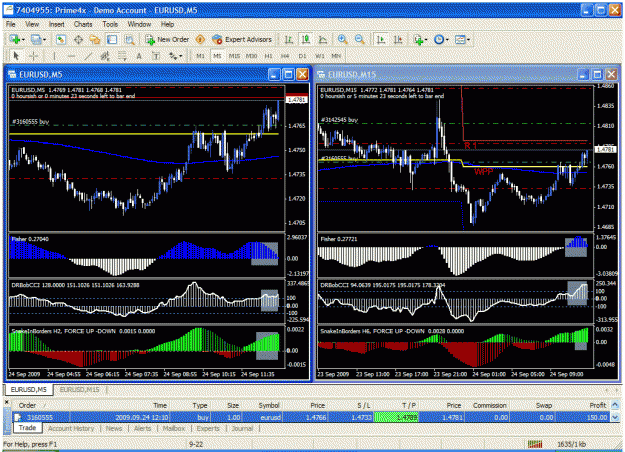
Task: Select the text label tool
Action: tap(156, 56)
